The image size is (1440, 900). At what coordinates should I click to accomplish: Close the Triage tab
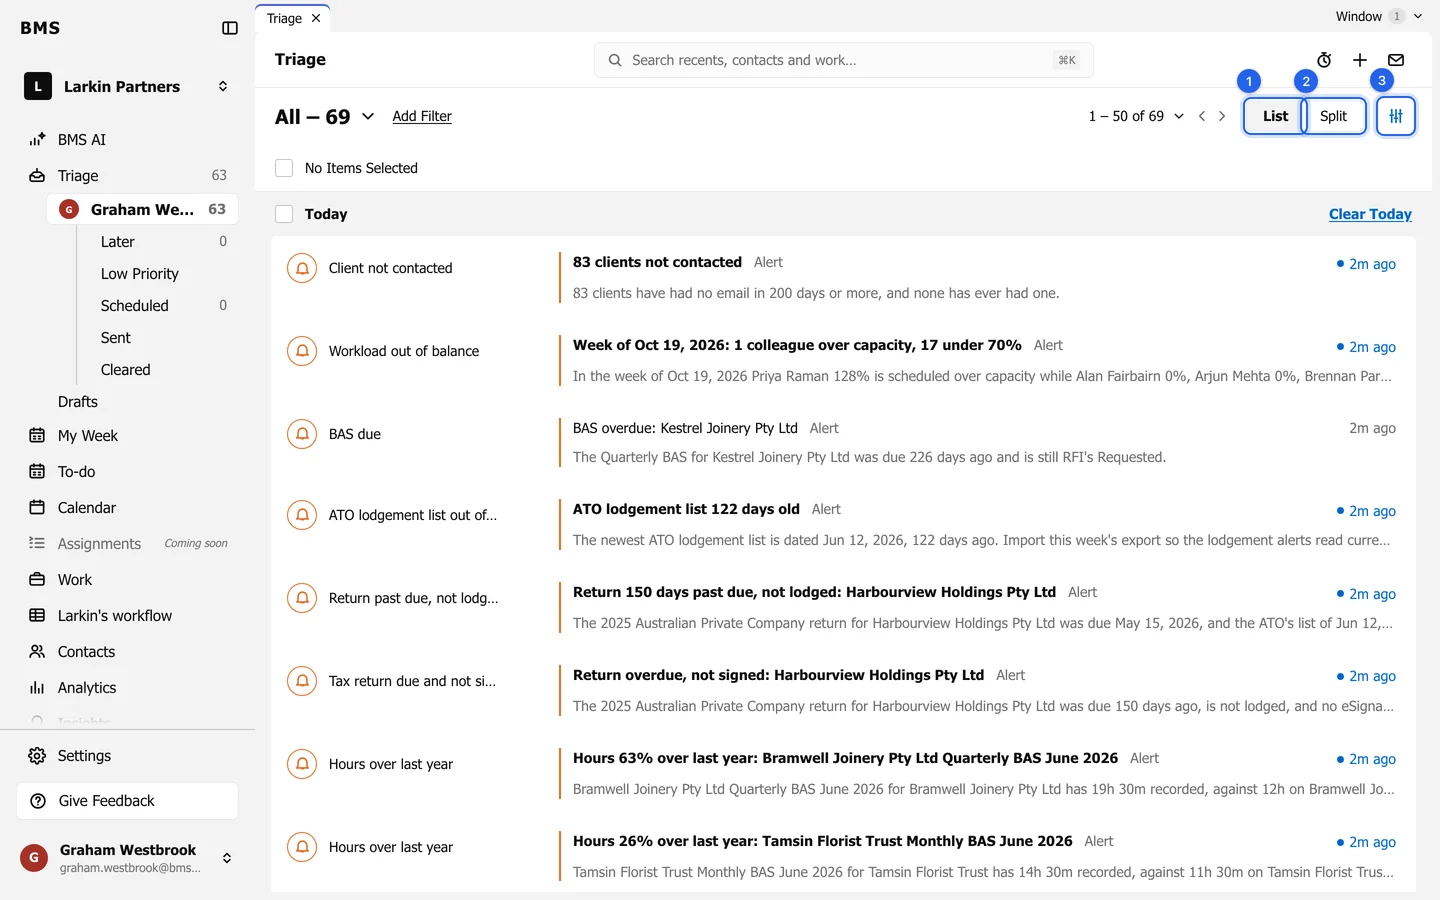tap(316, 18)
